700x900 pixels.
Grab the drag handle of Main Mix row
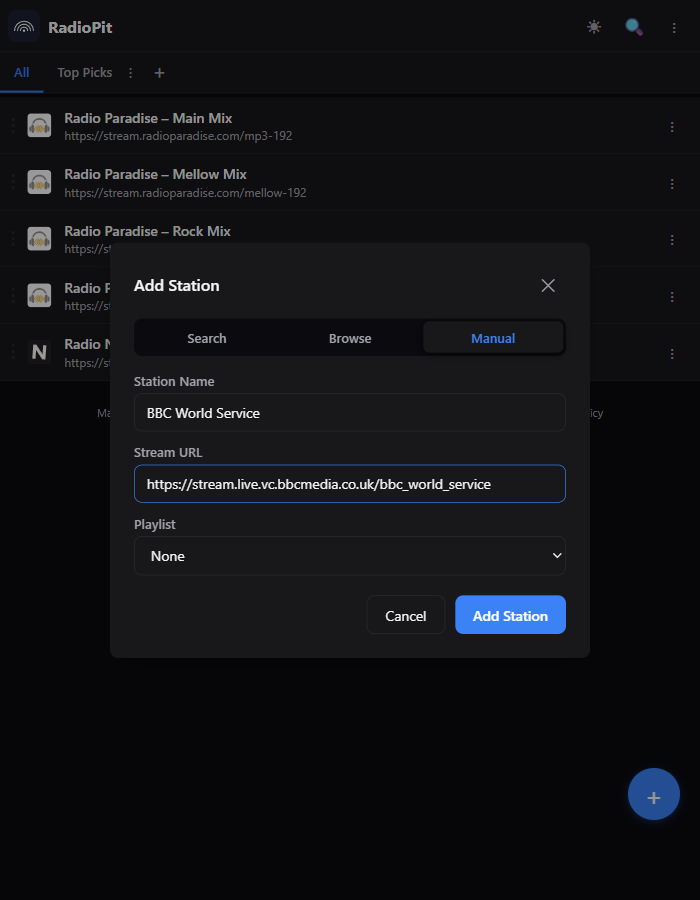tap(13, 126)
